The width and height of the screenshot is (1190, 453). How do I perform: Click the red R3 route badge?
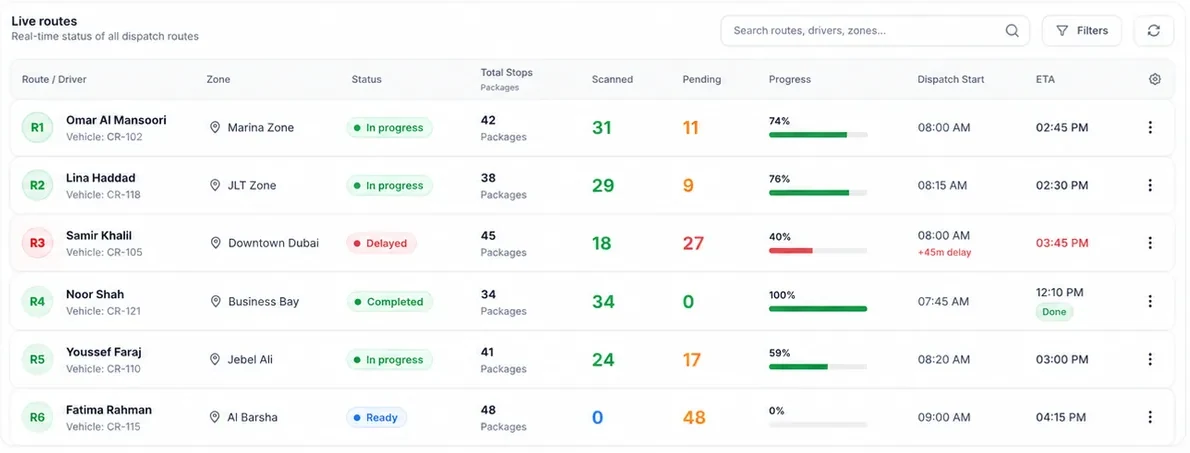tap(37, 243)
